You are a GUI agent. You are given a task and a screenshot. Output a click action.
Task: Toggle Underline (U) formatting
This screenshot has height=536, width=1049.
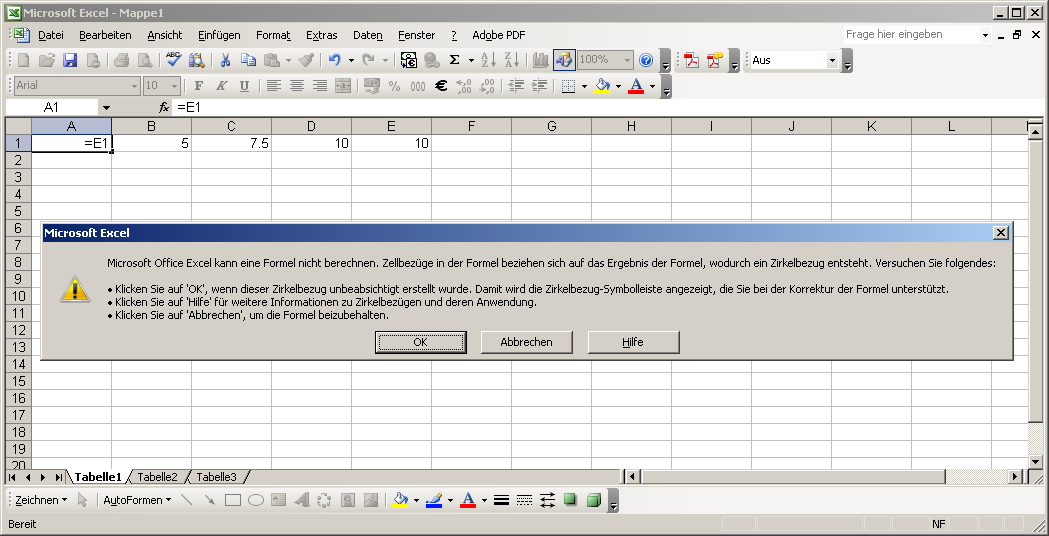(244, 86)
